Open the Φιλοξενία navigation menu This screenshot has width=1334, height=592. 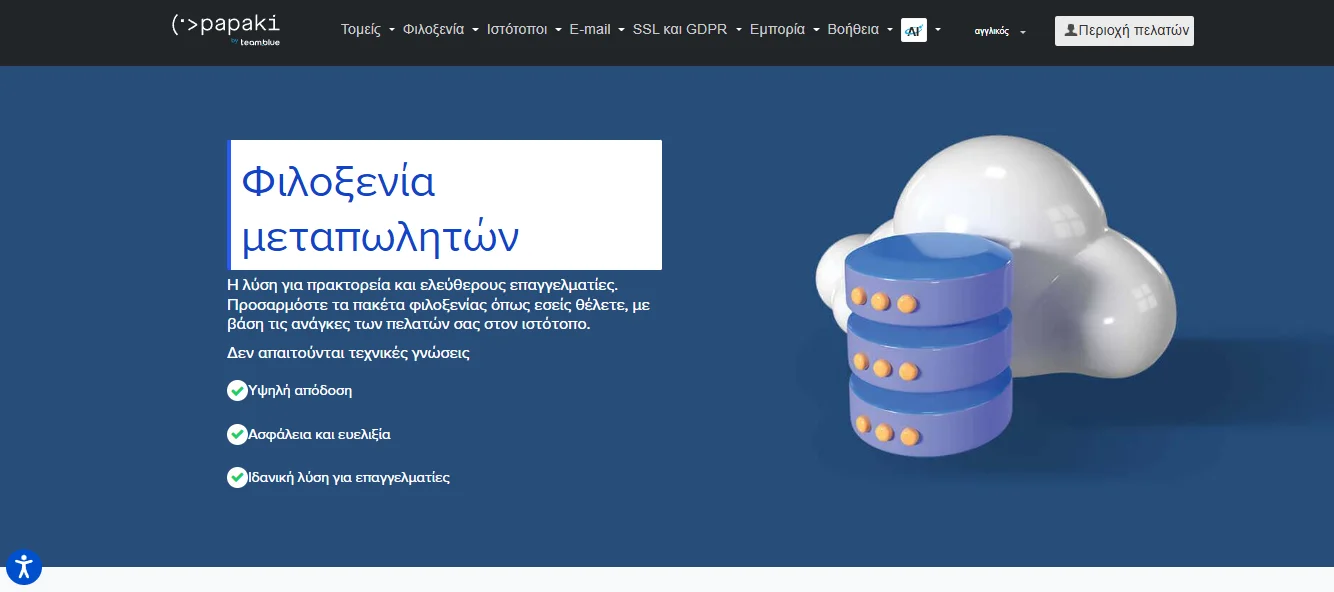pyautogui.click(x=441, y=30)
